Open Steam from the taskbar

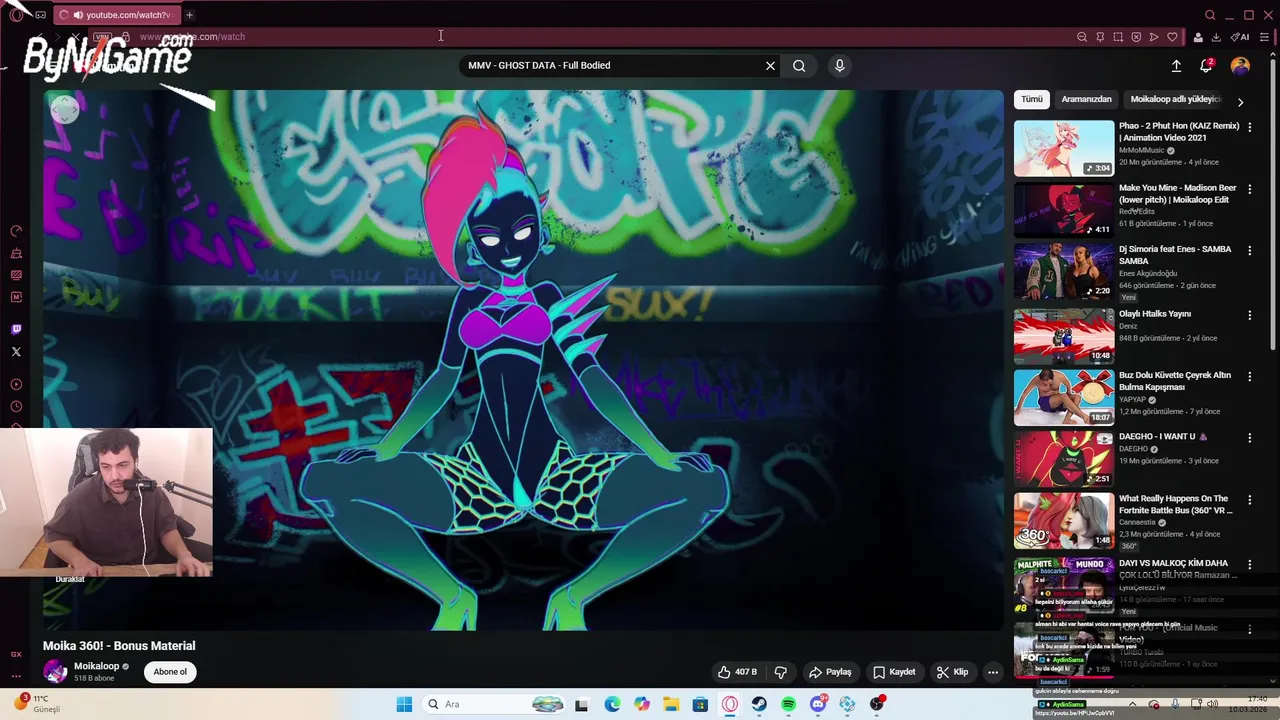(759, 705)
